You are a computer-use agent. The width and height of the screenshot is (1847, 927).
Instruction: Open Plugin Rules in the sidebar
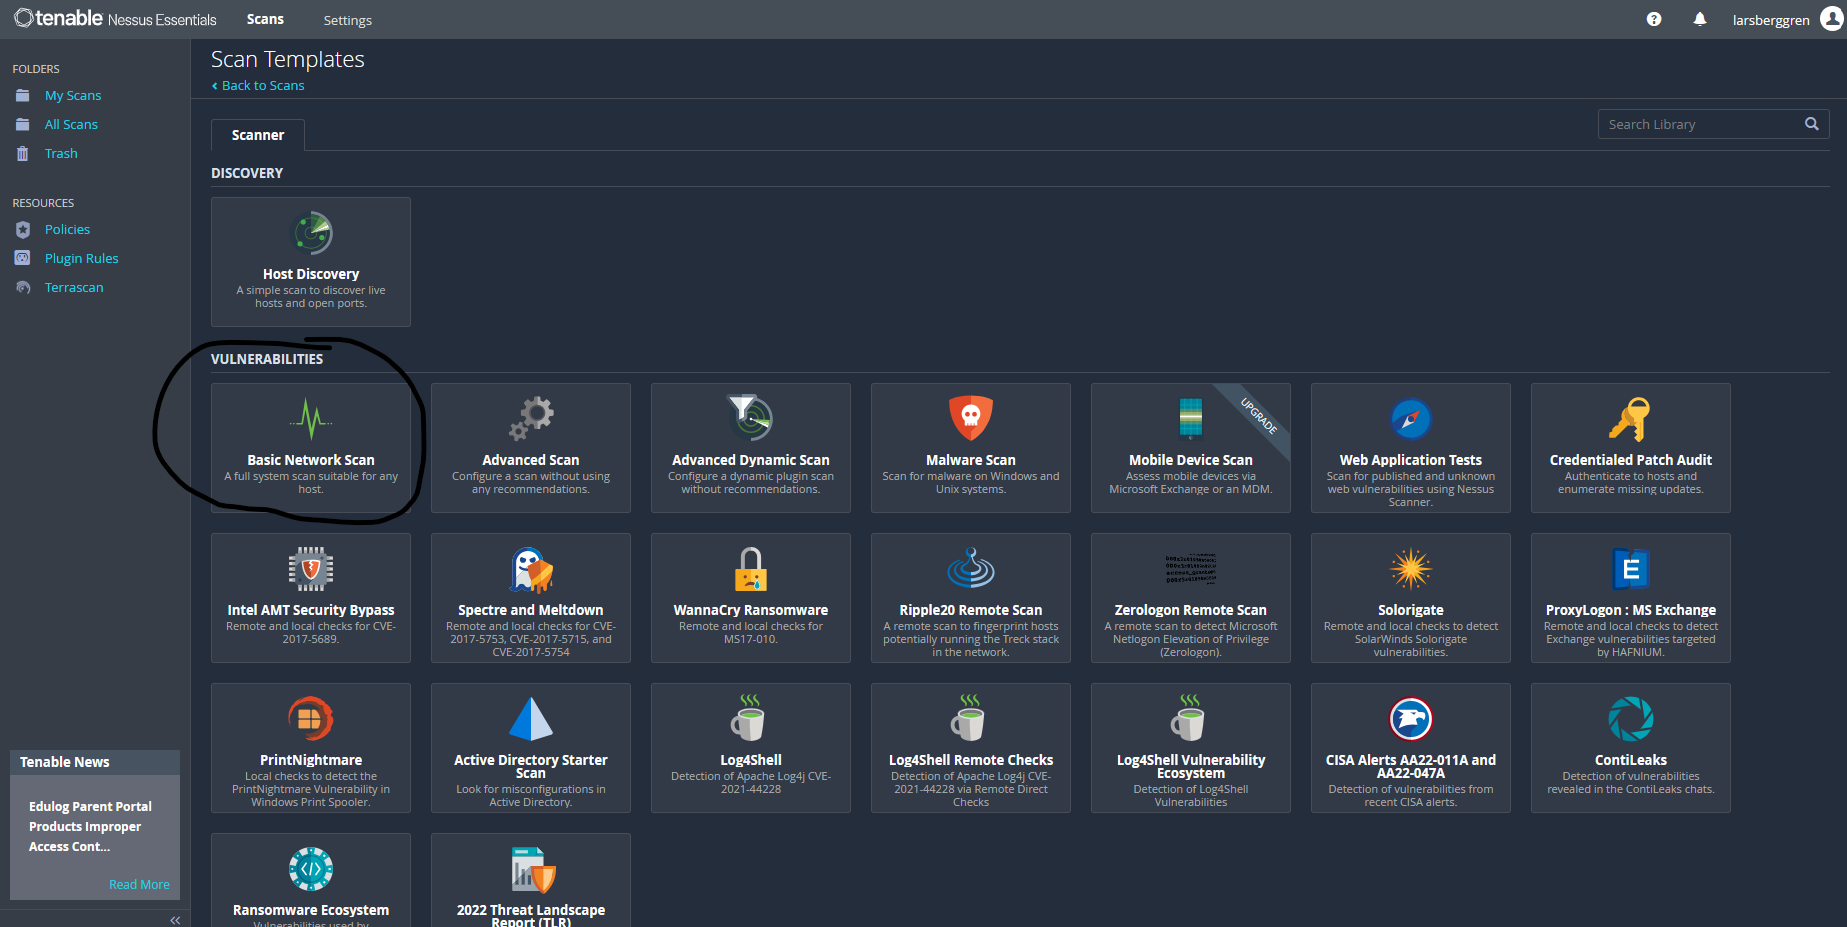(x=80, y=258)
